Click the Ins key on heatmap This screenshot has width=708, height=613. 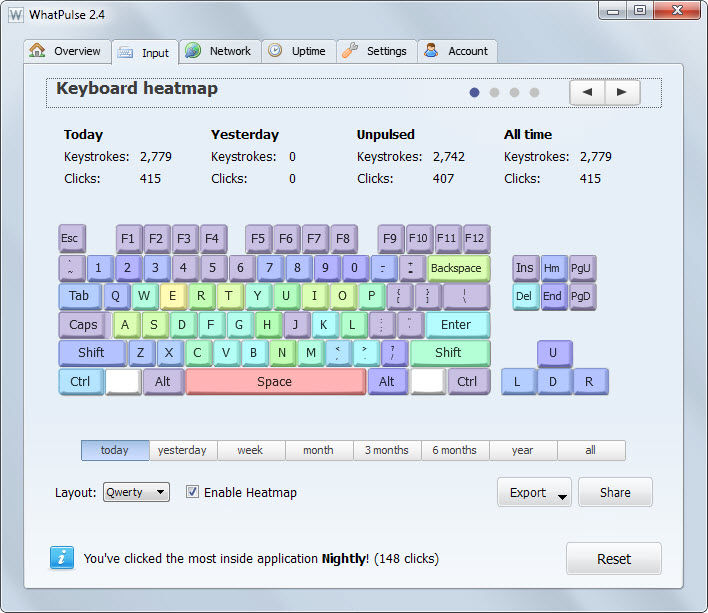tap(526, 268)
